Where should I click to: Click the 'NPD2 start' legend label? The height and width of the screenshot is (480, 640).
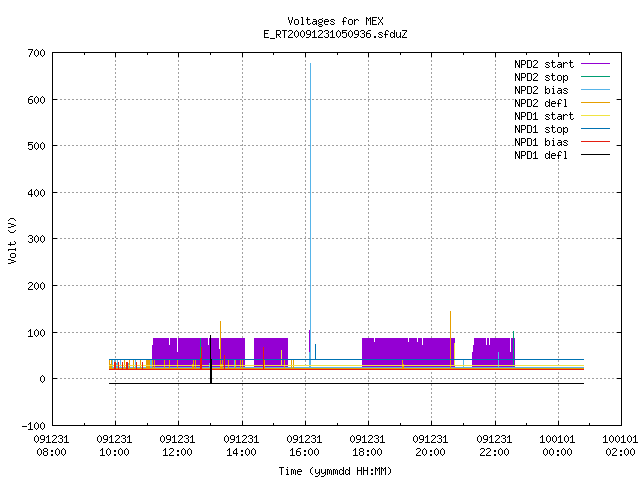(544, 64)
